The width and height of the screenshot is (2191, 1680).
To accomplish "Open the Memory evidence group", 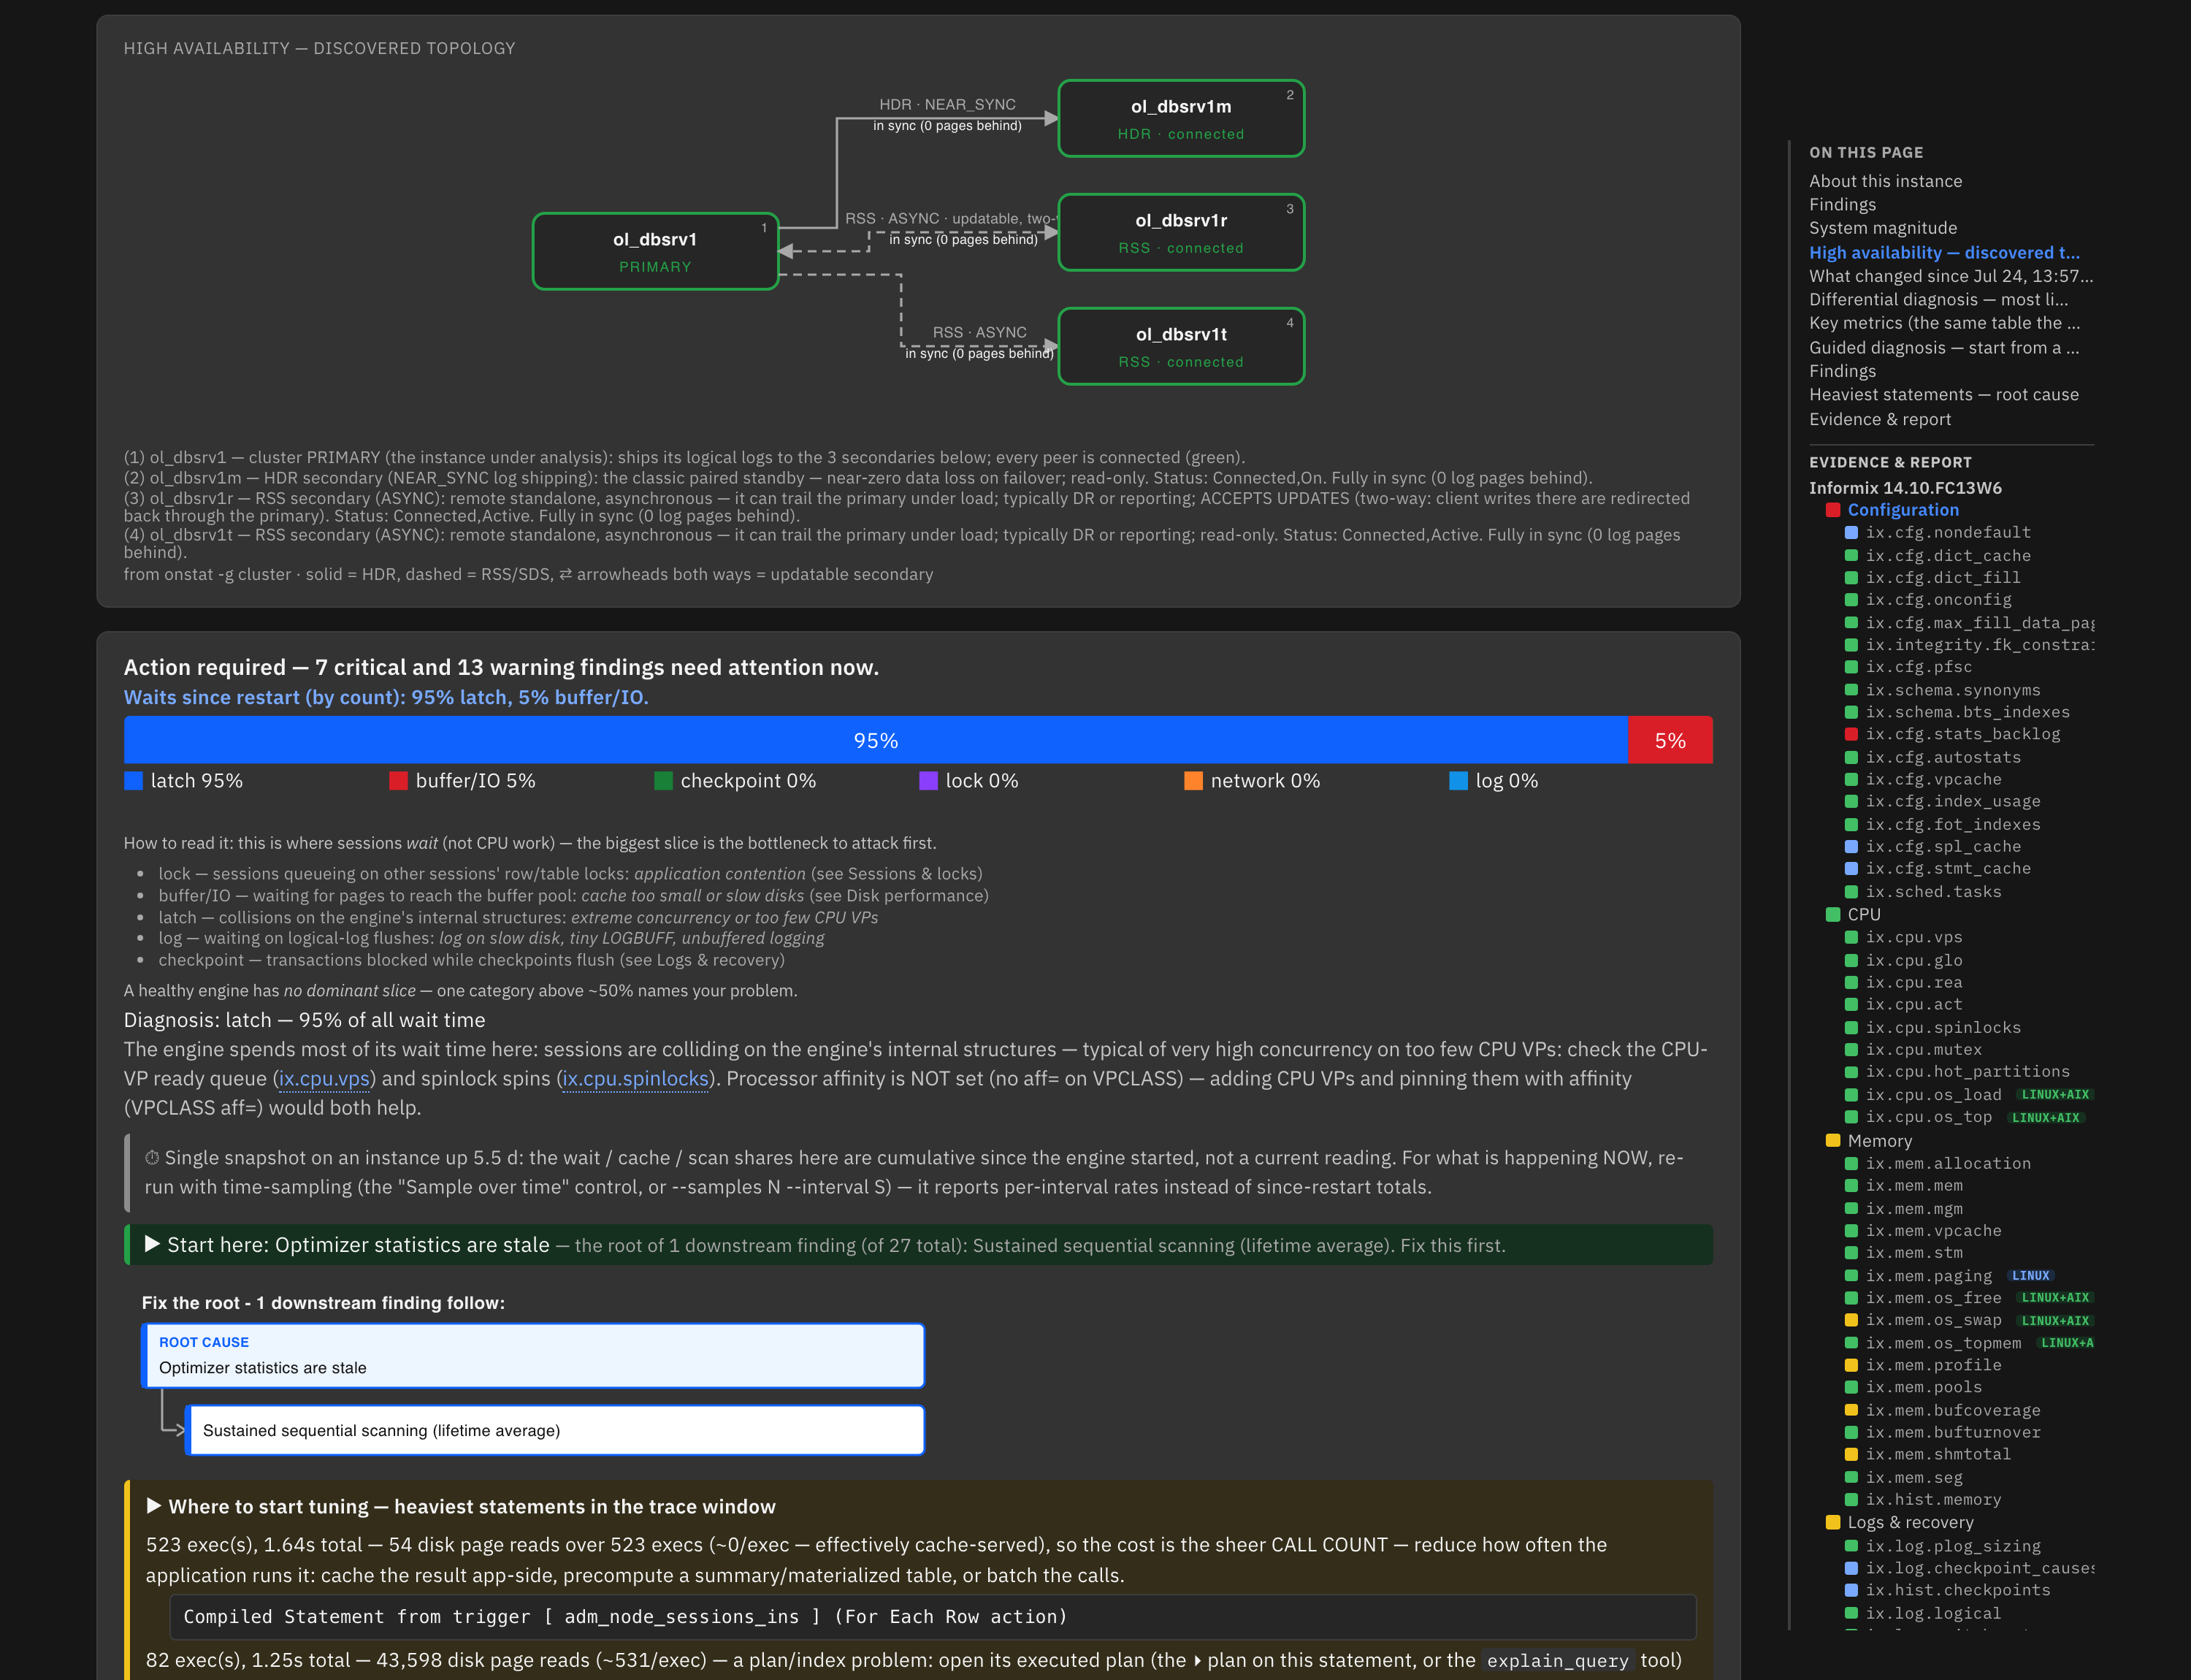I will pyautogui.click(x=1879, y=1141).
